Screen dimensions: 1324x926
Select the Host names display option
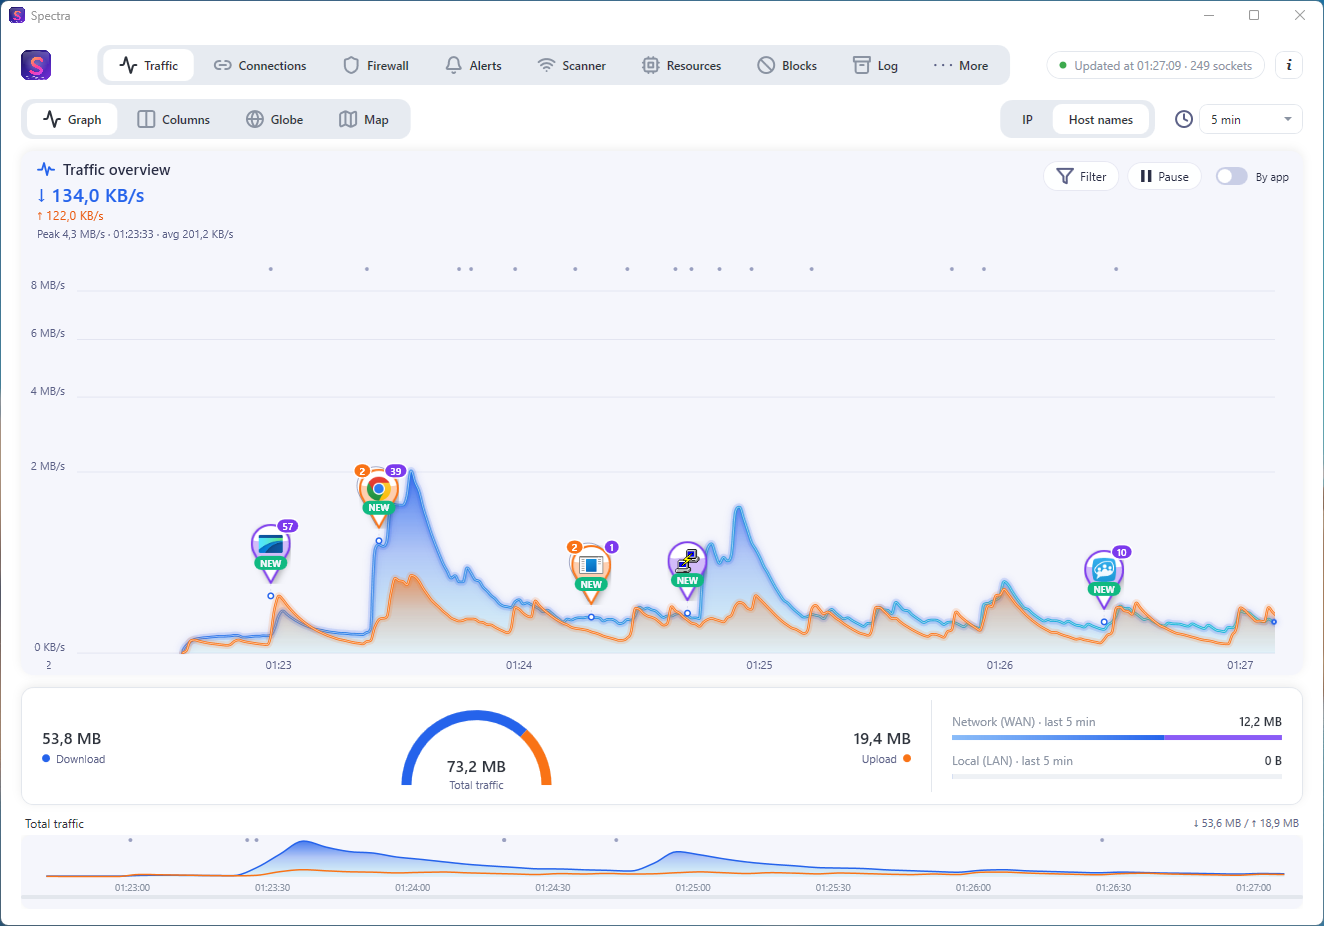click(x=1101, y=119)
